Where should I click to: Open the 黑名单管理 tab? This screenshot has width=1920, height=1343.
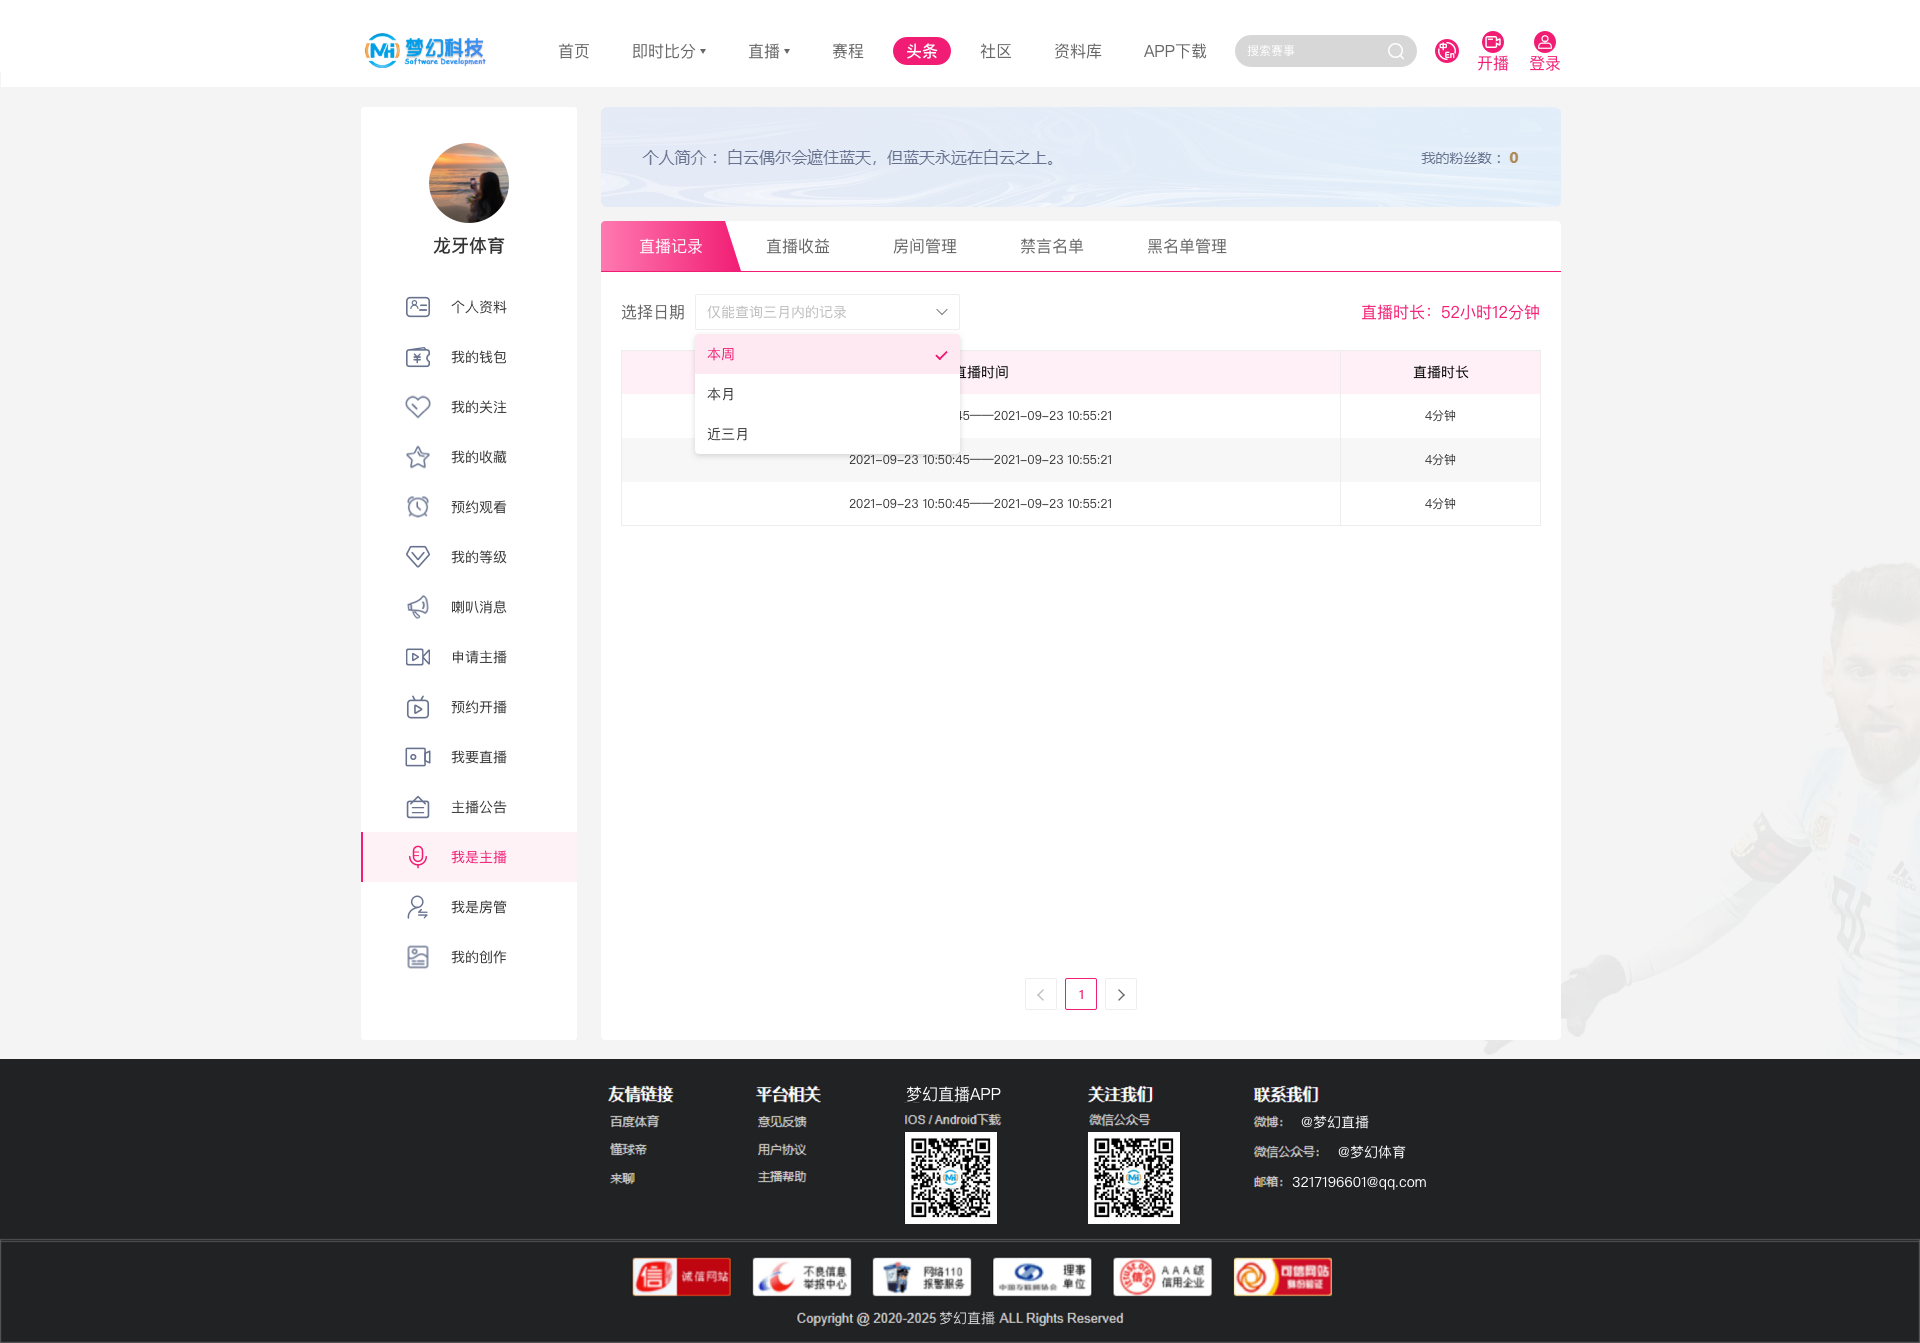[x=1186, y=246]
